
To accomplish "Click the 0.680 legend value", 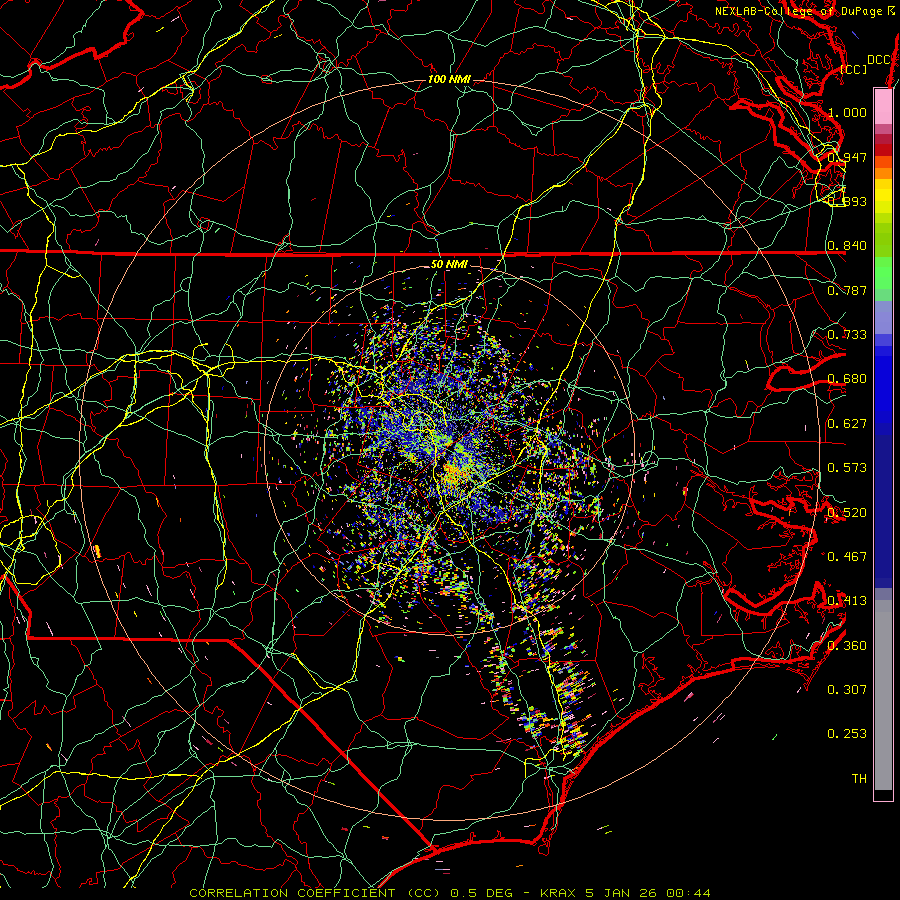I will click(x=847, y=379).
